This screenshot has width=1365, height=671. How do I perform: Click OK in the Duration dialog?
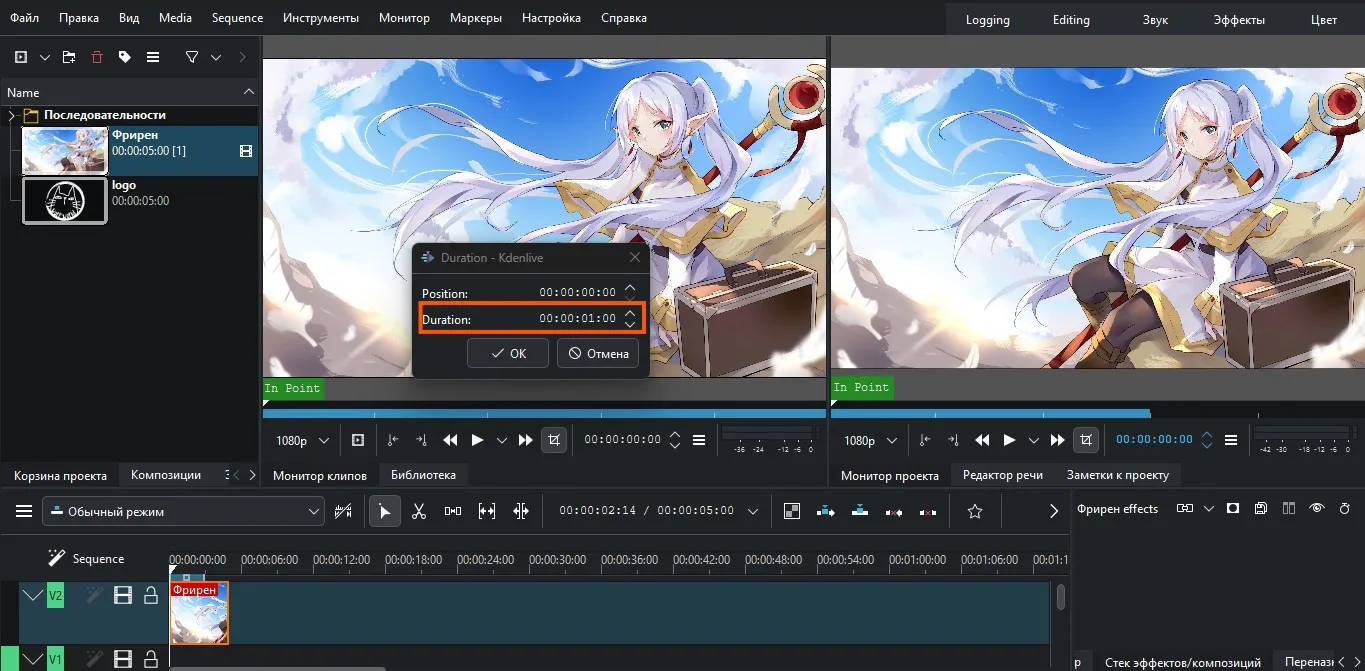507,353
